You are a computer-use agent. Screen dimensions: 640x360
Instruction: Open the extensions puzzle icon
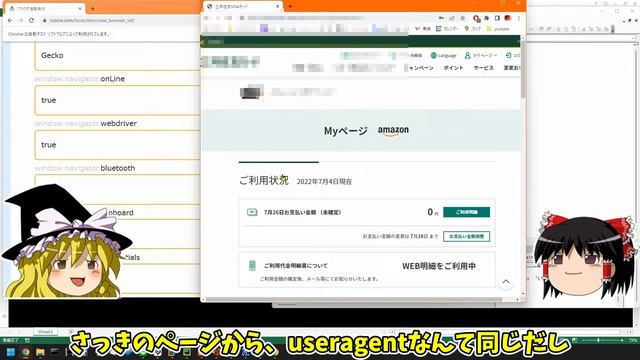tap(487, 18)
